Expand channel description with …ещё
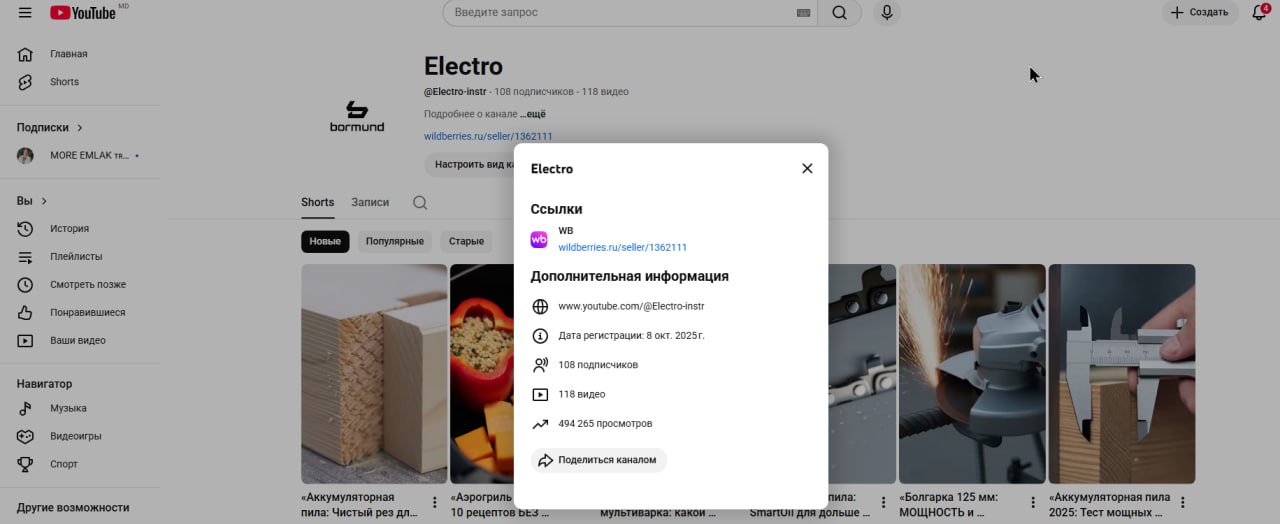This screenshot has width=1280, height=524. (x=532, y=114)
